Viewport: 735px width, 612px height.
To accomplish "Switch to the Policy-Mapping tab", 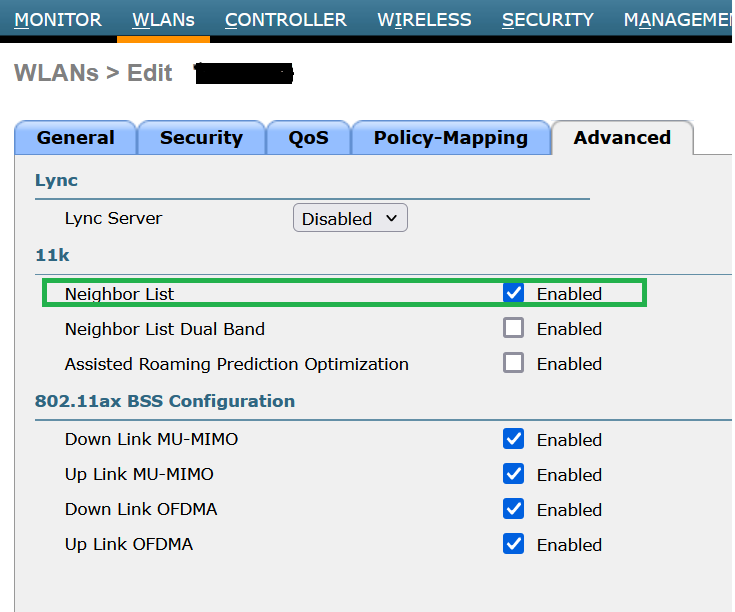I will point(451,138).
